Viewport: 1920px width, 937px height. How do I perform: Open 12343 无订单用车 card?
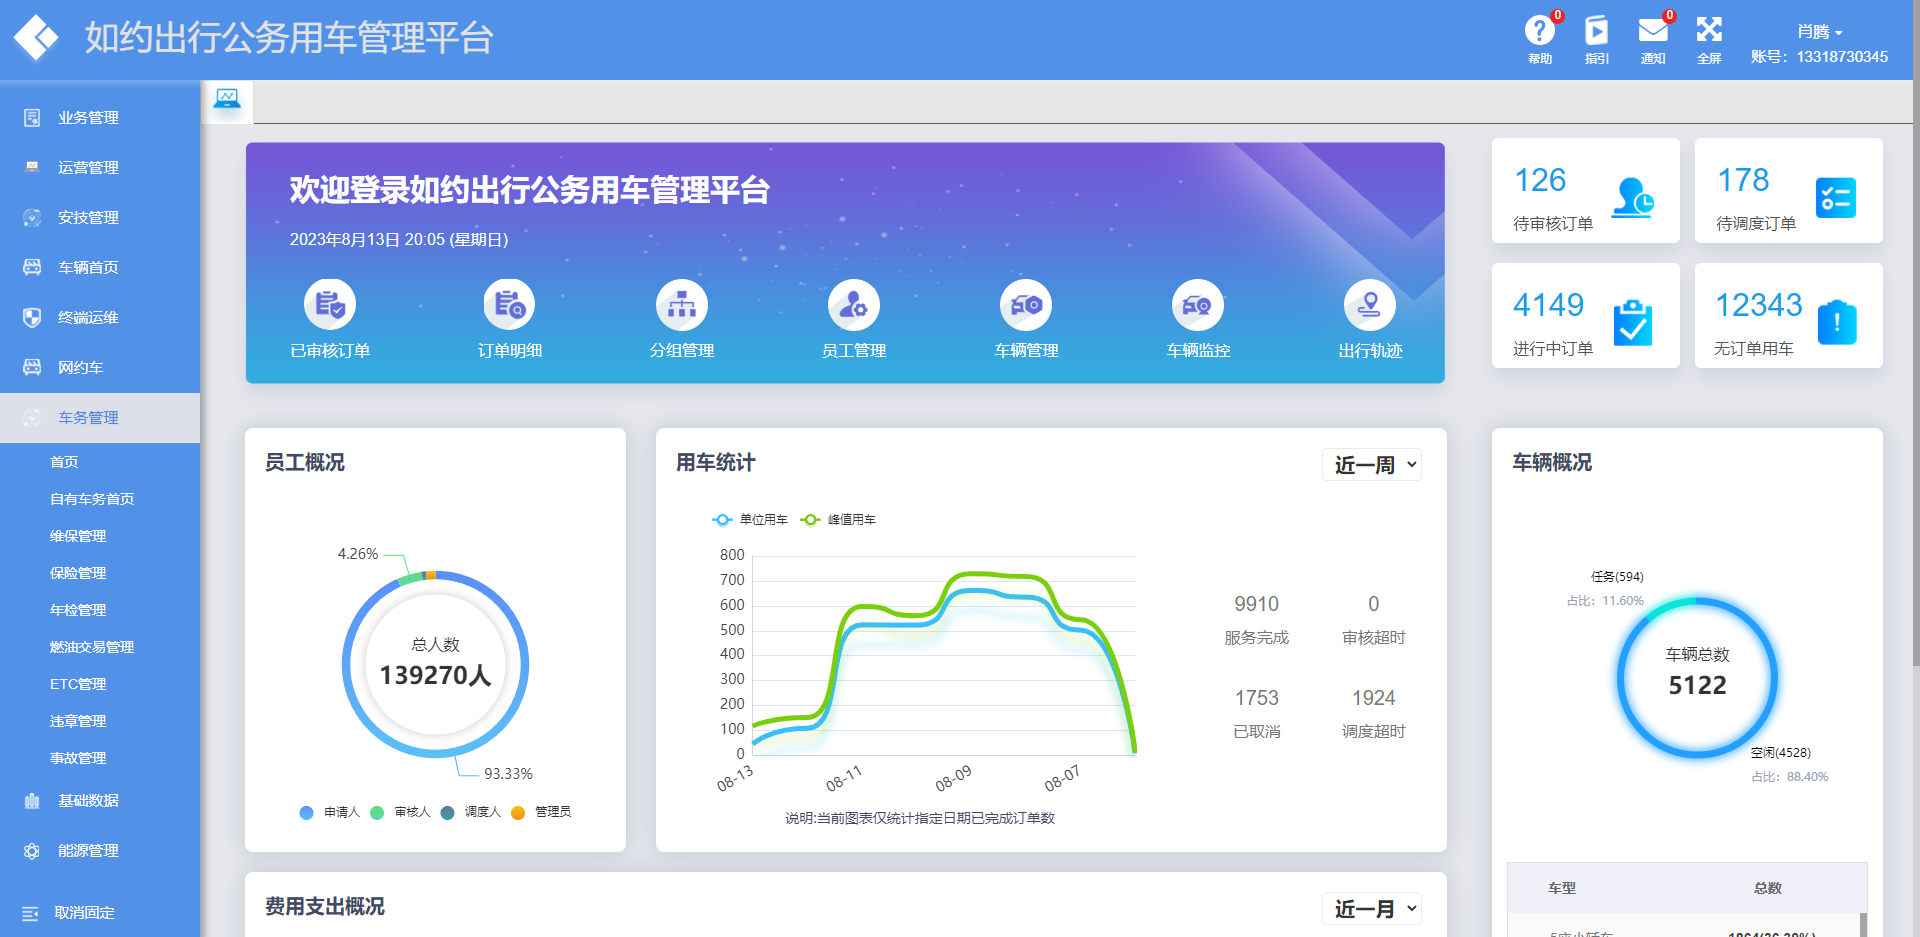pyautogui.click(x=1789, y=316)
